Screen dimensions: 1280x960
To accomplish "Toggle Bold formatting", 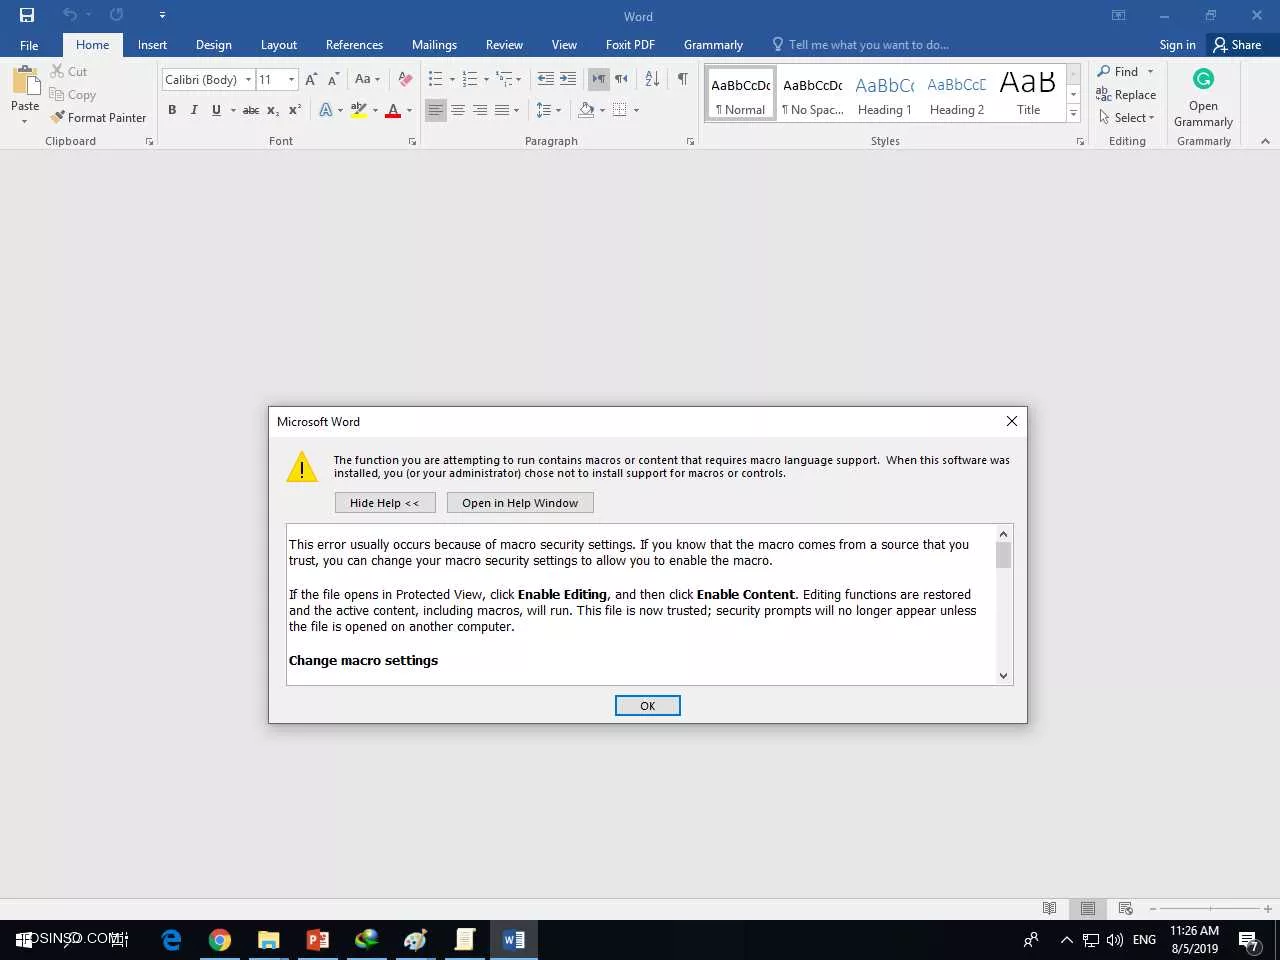I will coord(172,110).
